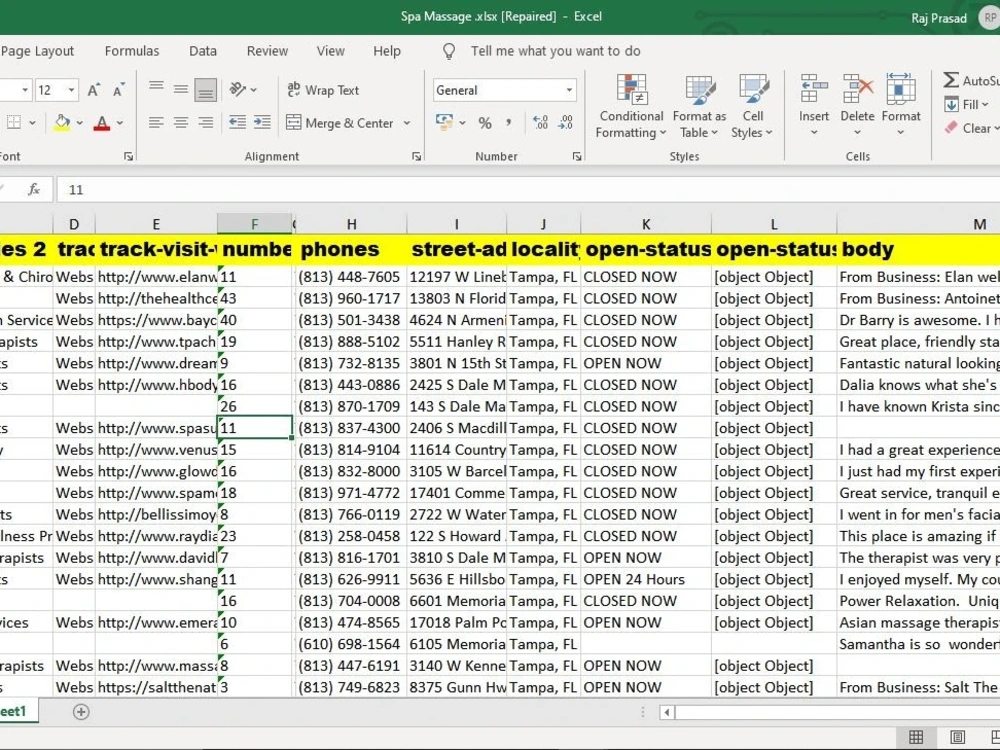The width and height of the screenshot is (1000, 750).
Task: Increase decimal places
Action: click(x=541, y=122)
